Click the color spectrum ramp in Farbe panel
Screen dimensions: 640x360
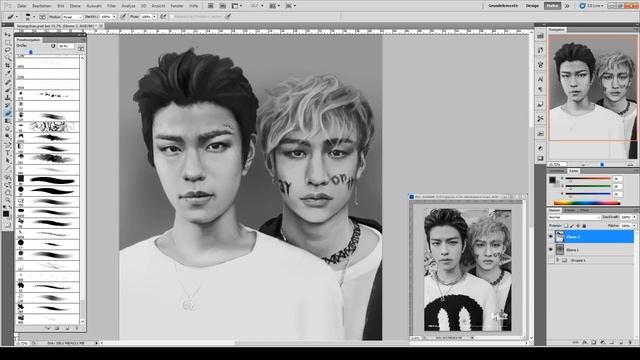587,202
